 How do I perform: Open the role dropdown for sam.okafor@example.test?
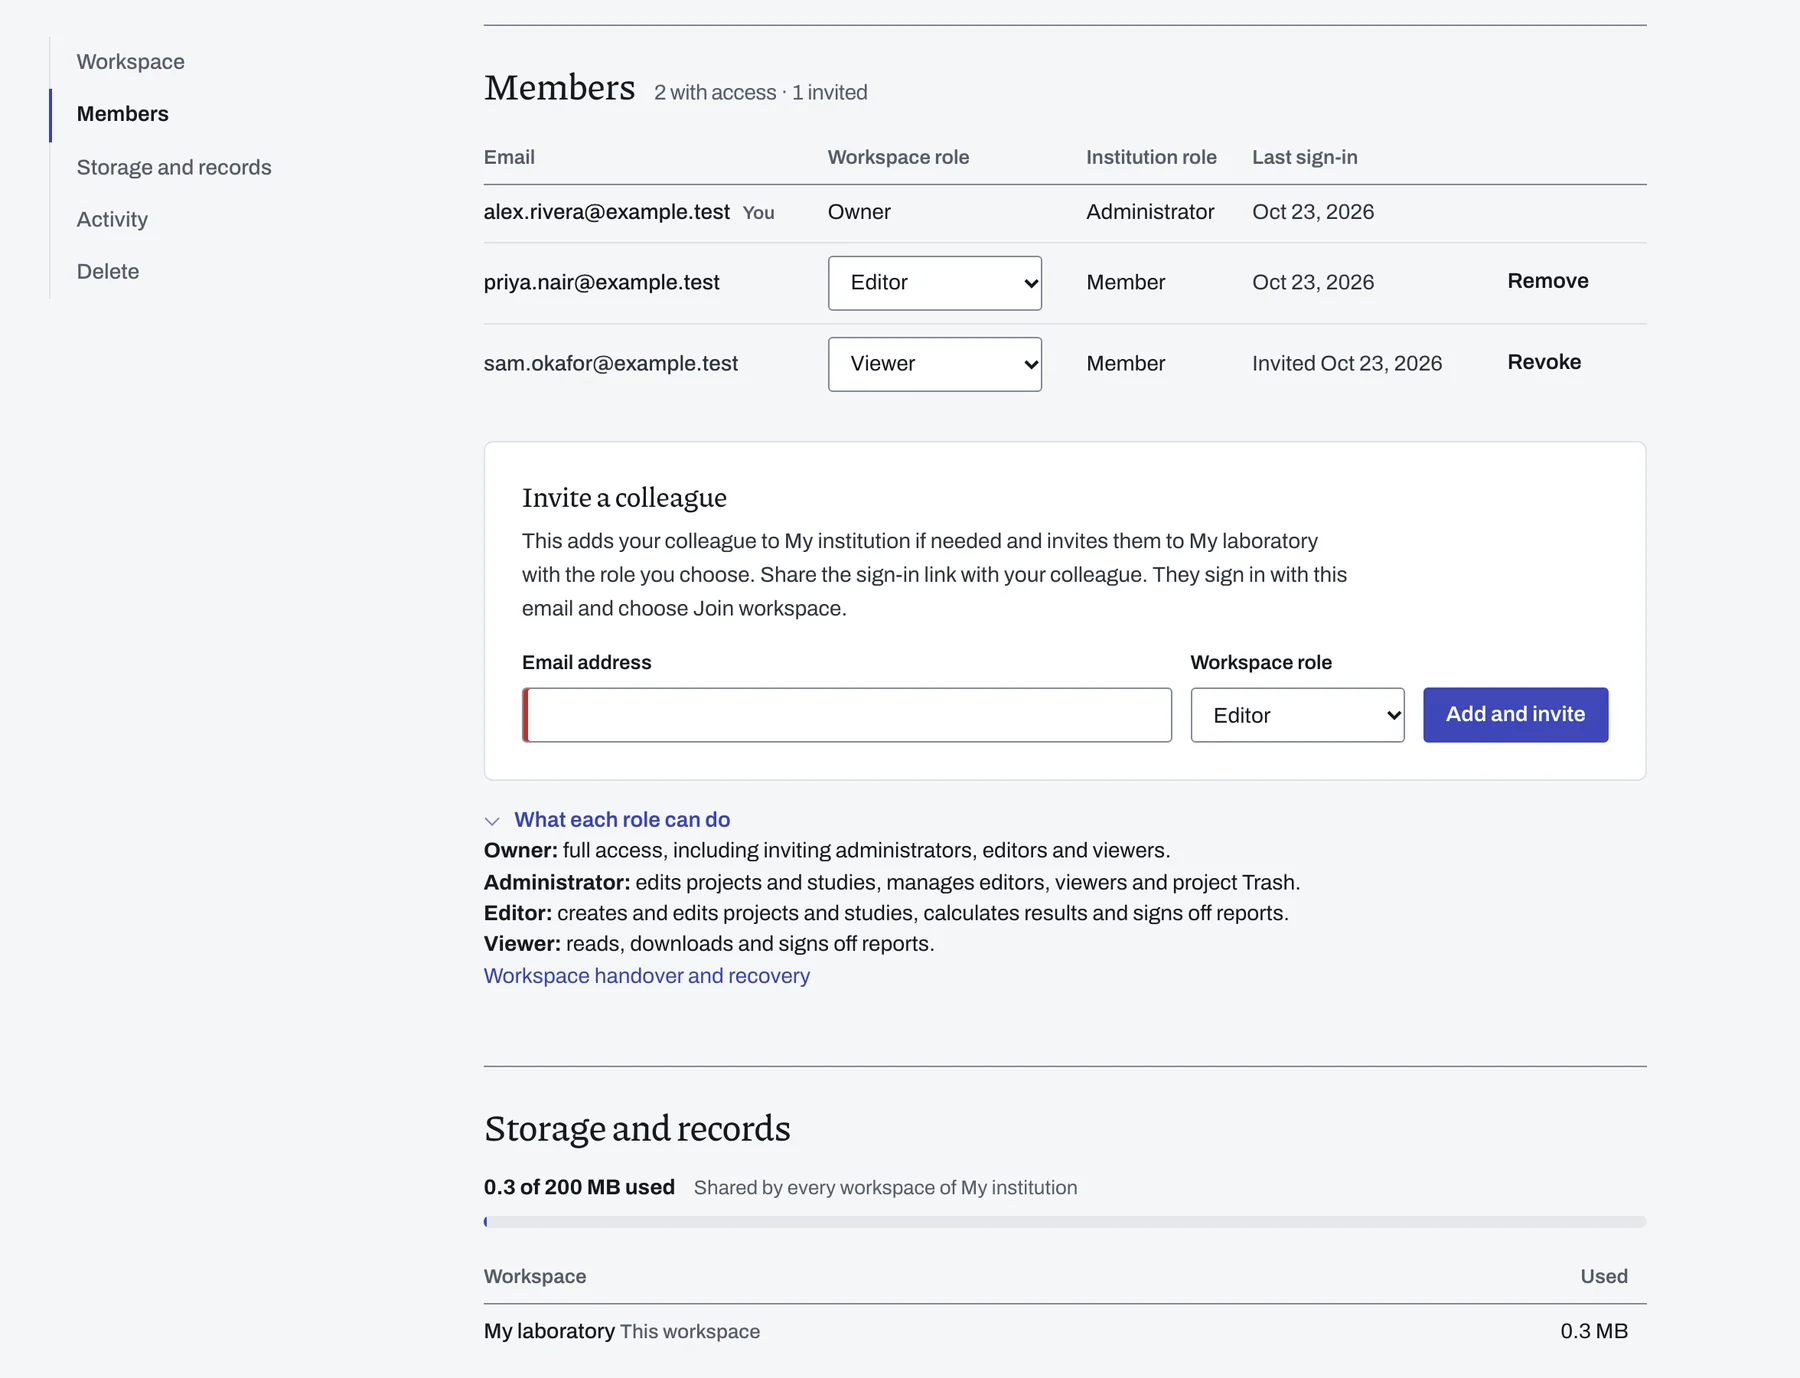(934, 364)
